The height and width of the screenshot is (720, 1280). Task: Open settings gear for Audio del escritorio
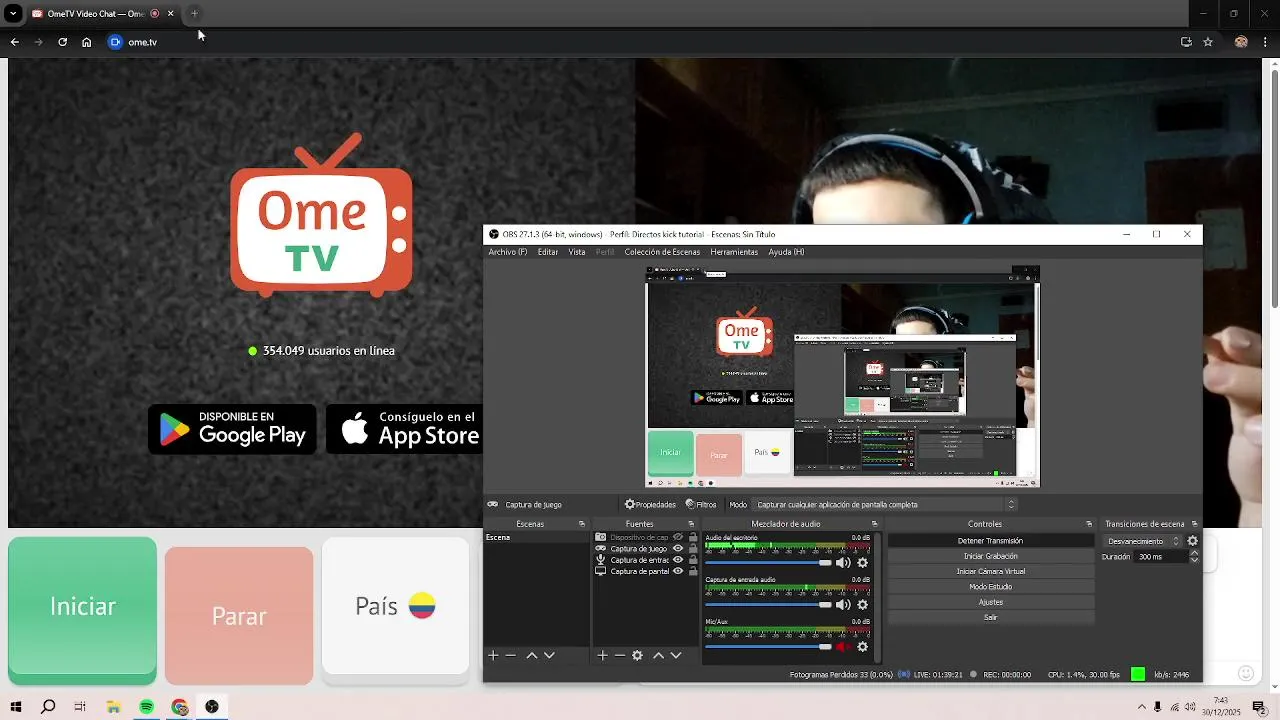(x=862, y=563)
